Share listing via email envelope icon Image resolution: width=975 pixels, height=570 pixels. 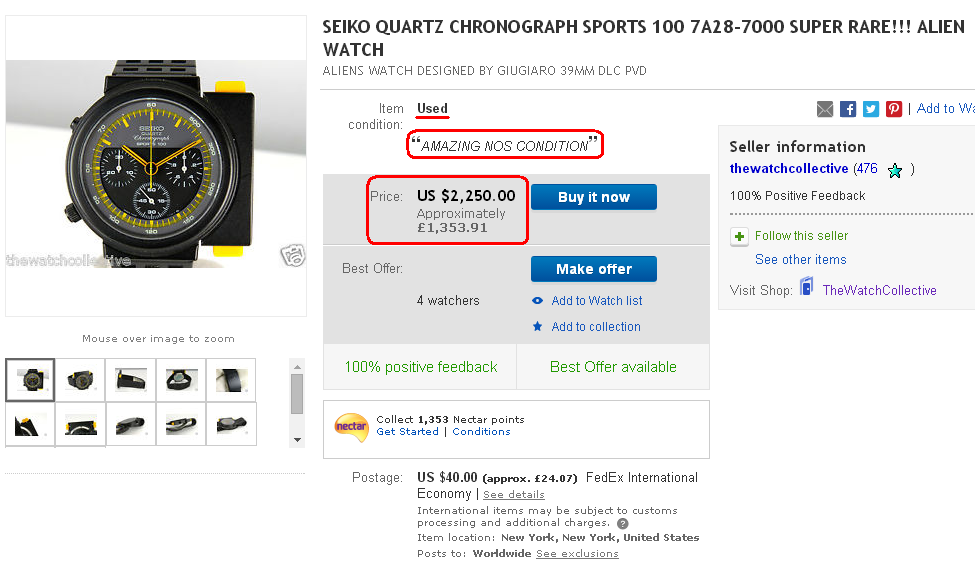[x=825, y=109]
